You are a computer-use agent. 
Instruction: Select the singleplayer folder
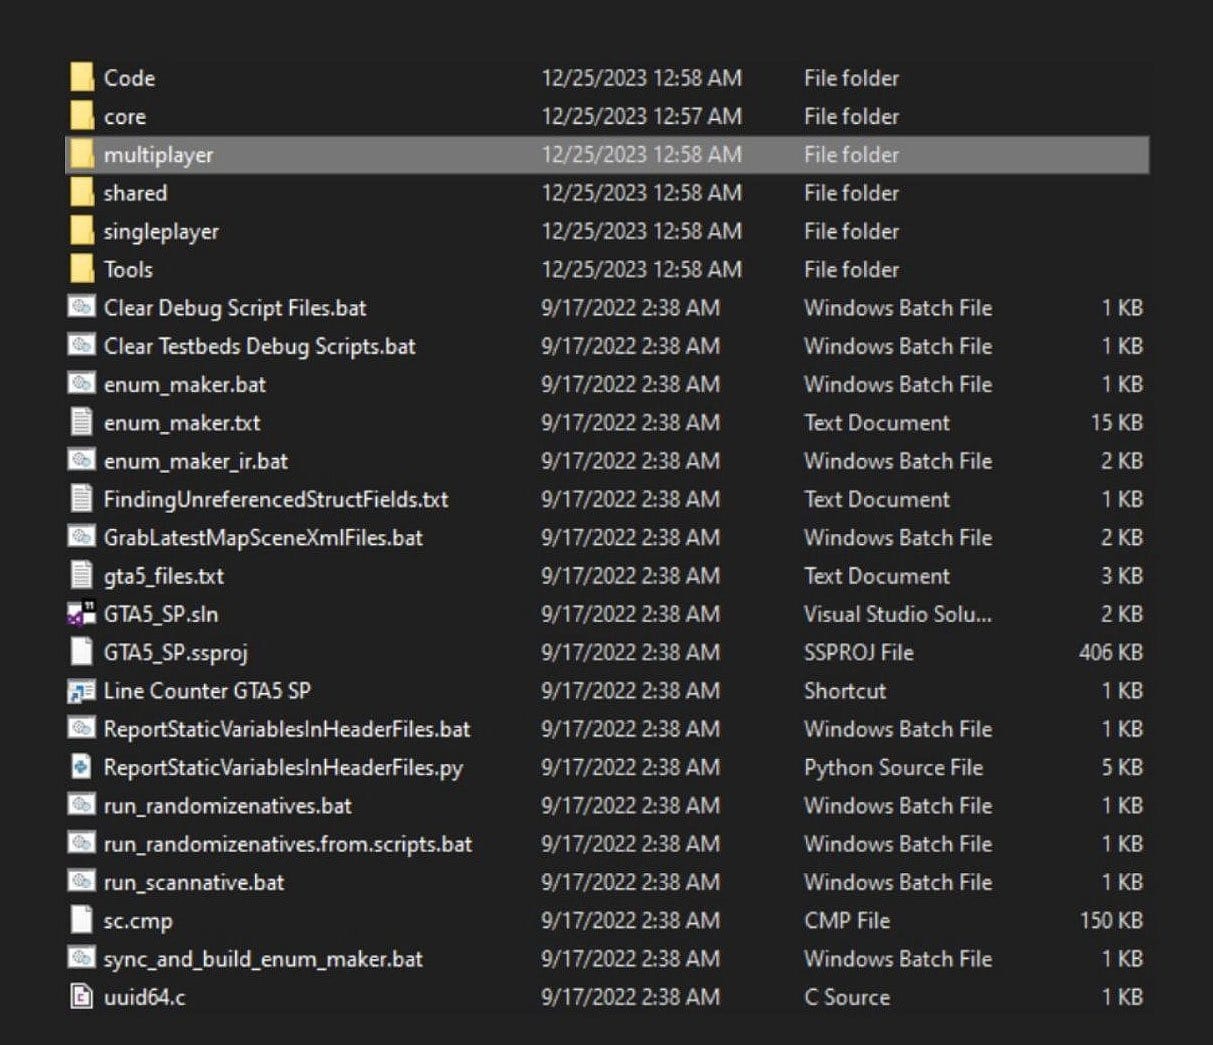tap(160, 231)
